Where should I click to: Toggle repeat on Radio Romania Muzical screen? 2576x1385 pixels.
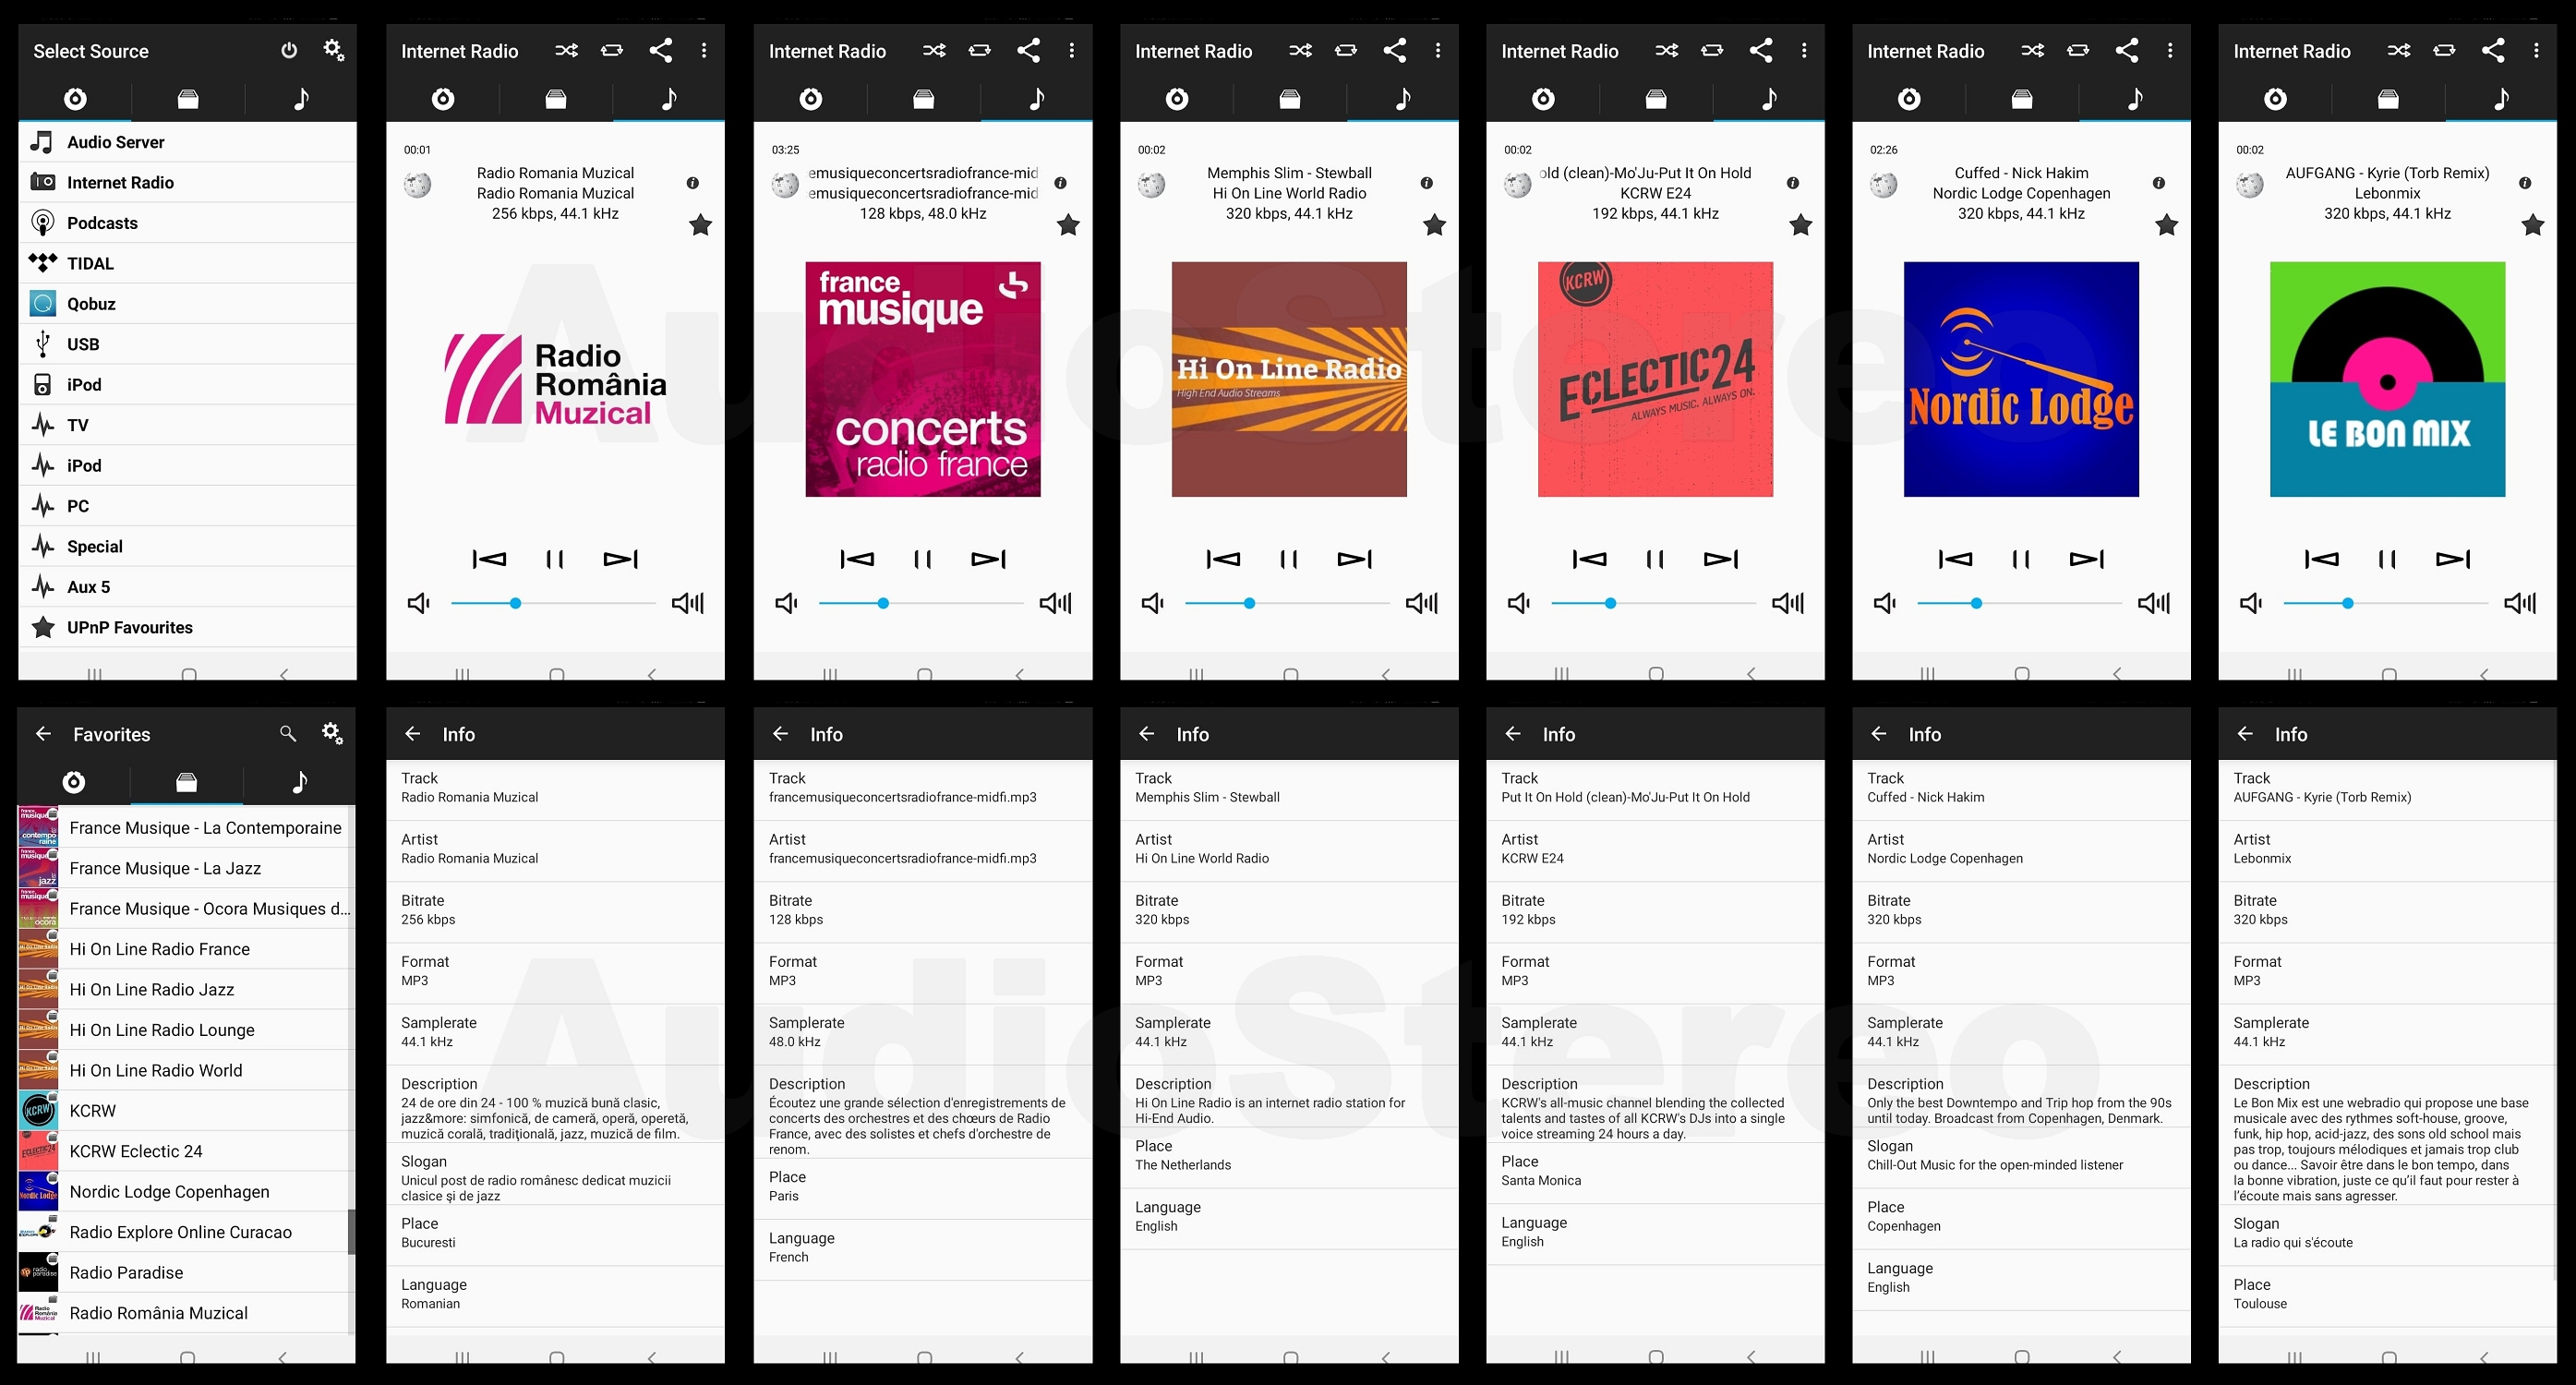coord(612,50)
